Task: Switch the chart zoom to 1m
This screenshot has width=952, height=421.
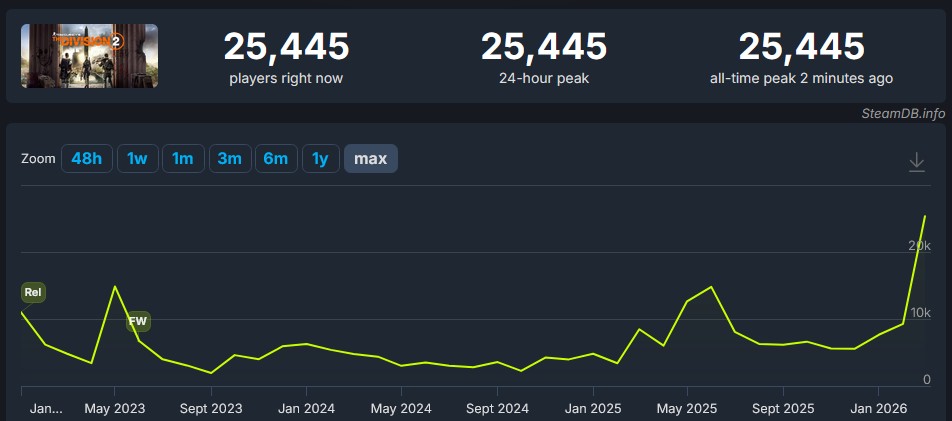Action: click(x=182, y=159)
